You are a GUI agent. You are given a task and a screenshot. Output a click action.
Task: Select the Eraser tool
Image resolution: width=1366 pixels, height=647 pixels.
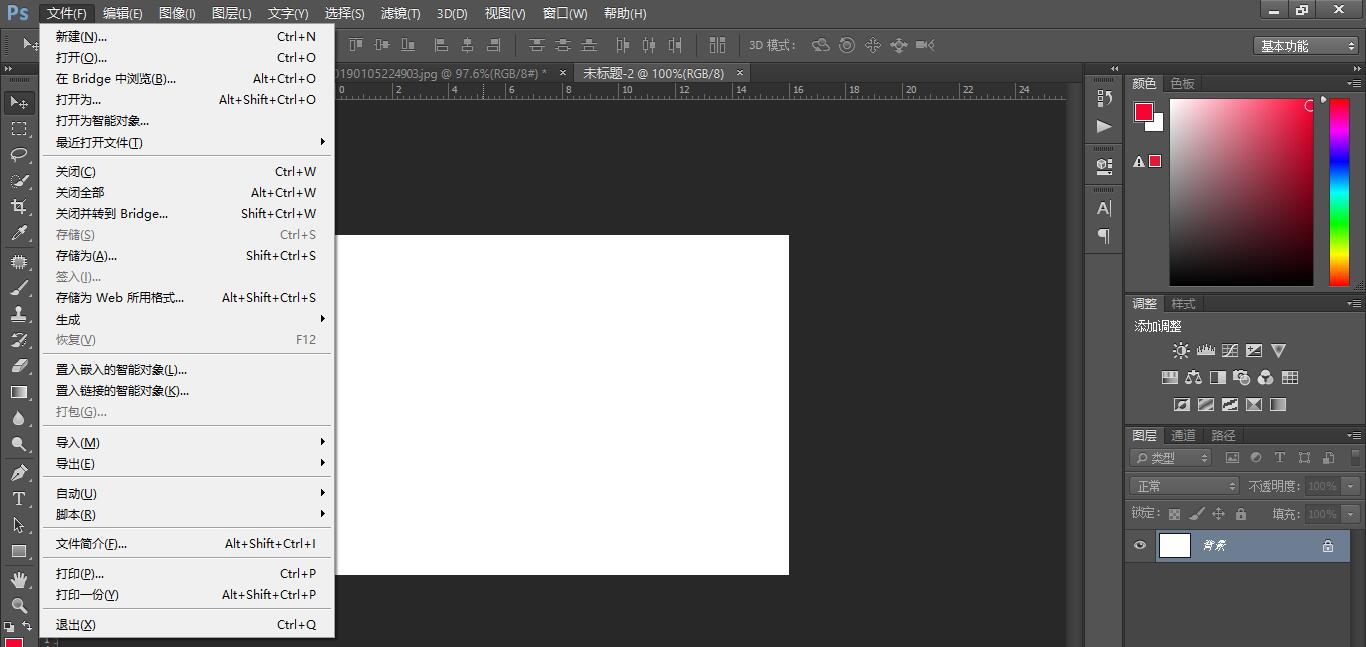coord(19,366)
